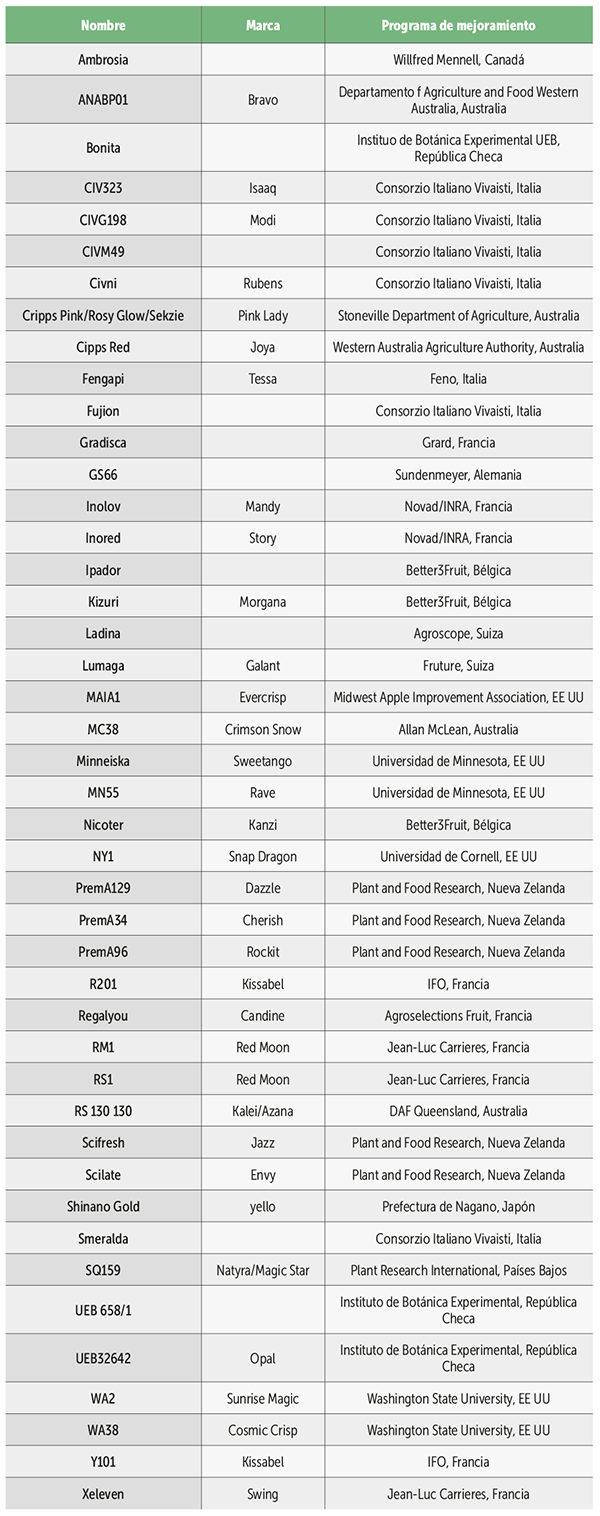600x1516 pixels.
Task: Click the Cripps Pink/Rosy Glow/Sekzie cell
Action: tap(103, 315)
